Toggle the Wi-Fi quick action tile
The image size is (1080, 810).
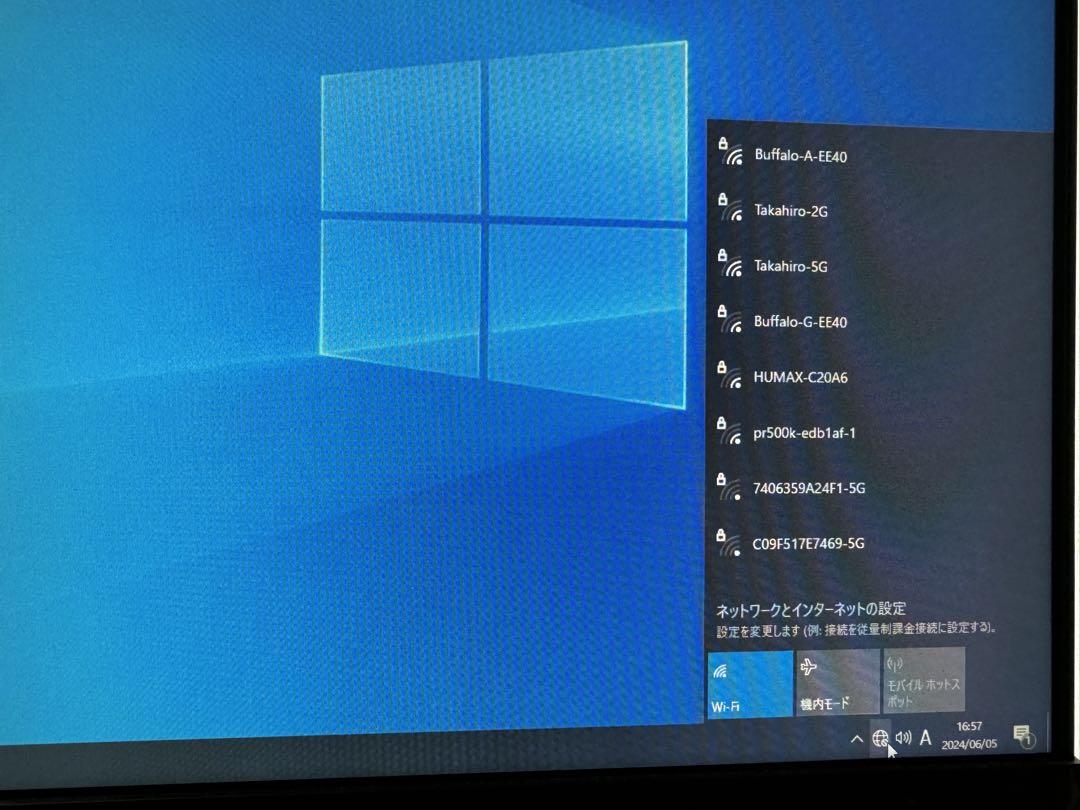pyautogui.click(x=750, y=683)
